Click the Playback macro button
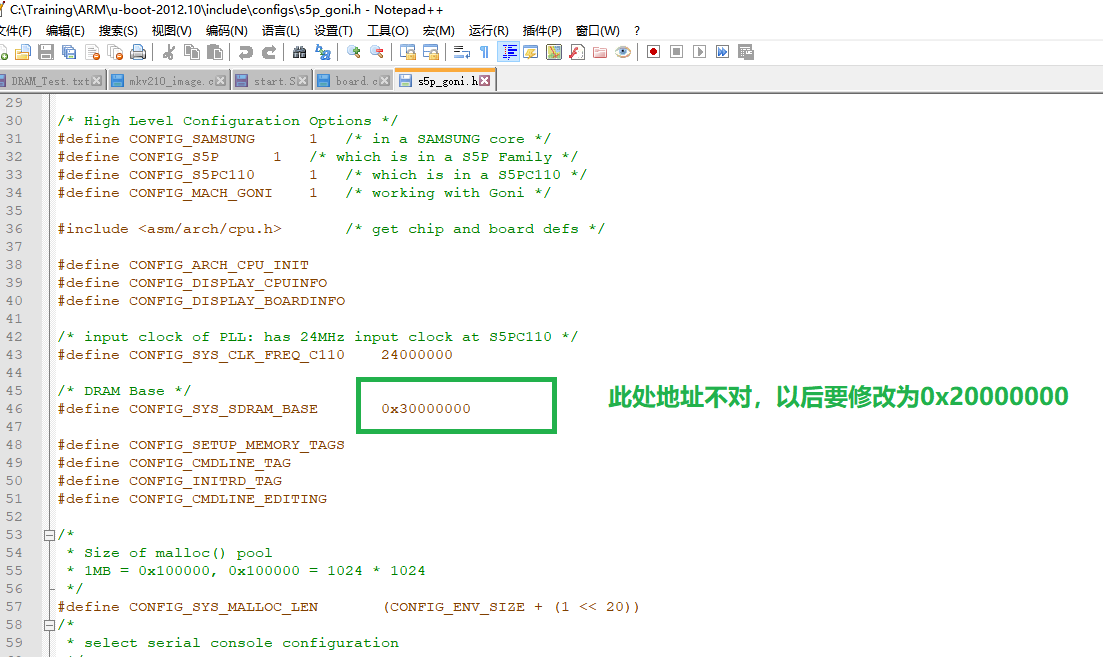Screen dimensions: 1103x657 (699, 52)
